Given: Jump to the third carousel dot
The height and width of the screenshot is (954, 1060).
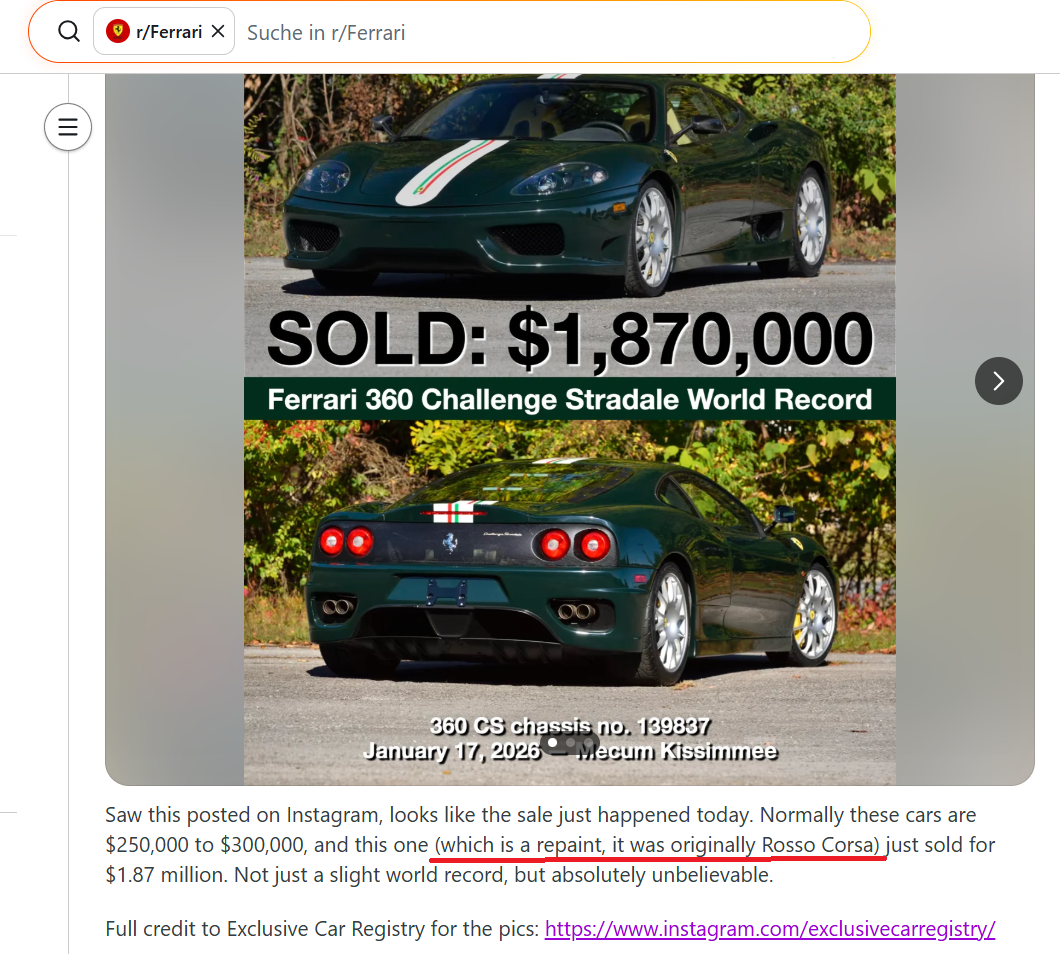Looking at the screenshot, I should (587, 742).
